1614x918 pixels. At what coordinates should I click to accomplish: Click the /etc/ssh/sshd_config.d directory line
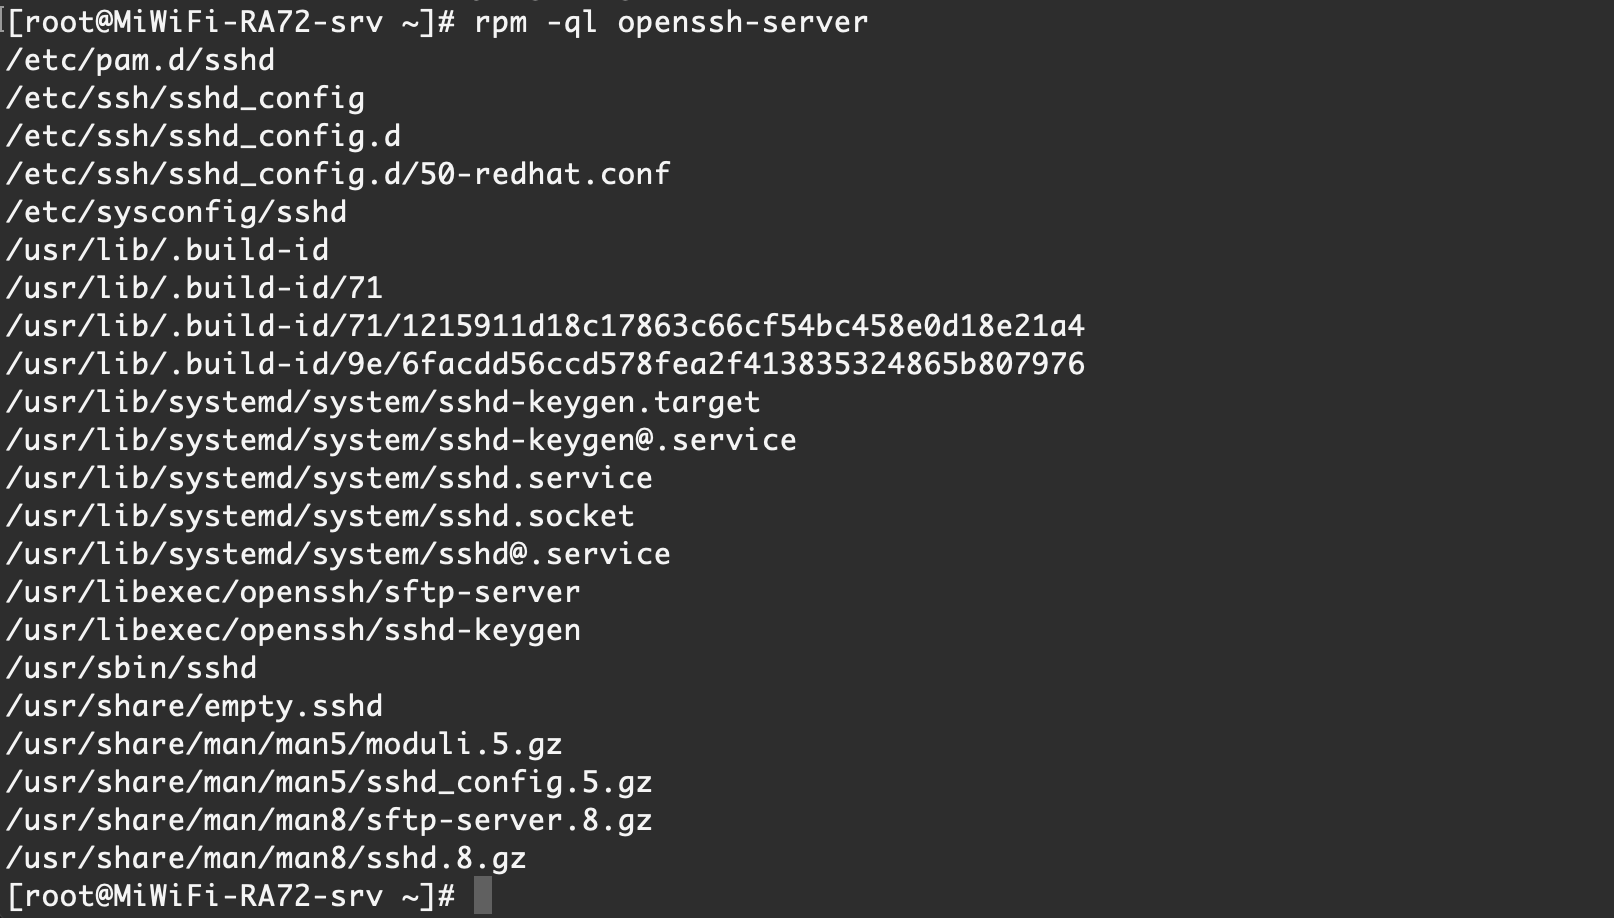203,136
